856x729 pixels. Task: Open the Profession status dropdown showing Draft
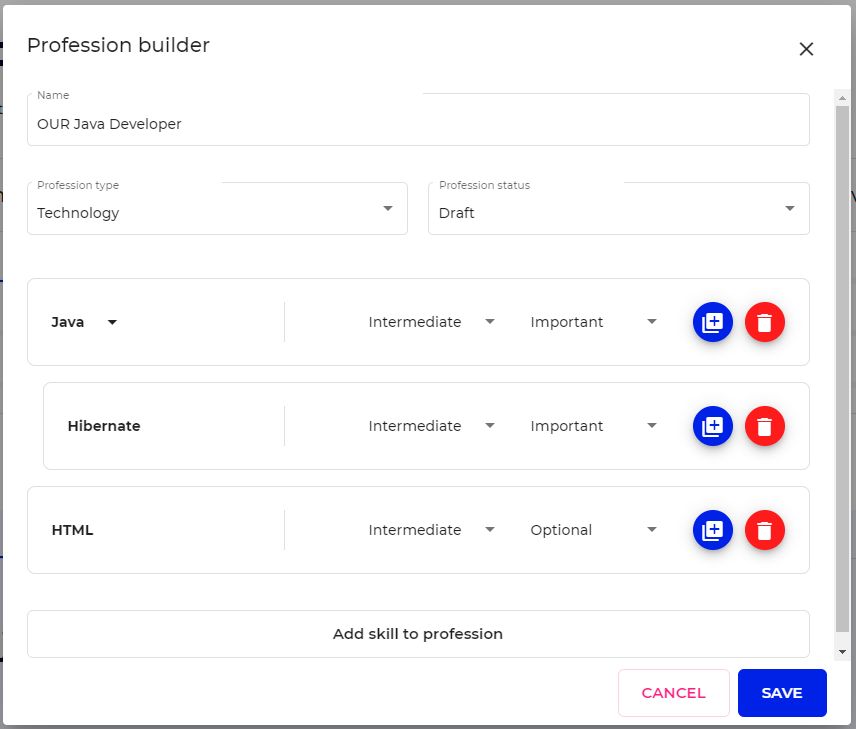tap(619, 209)
